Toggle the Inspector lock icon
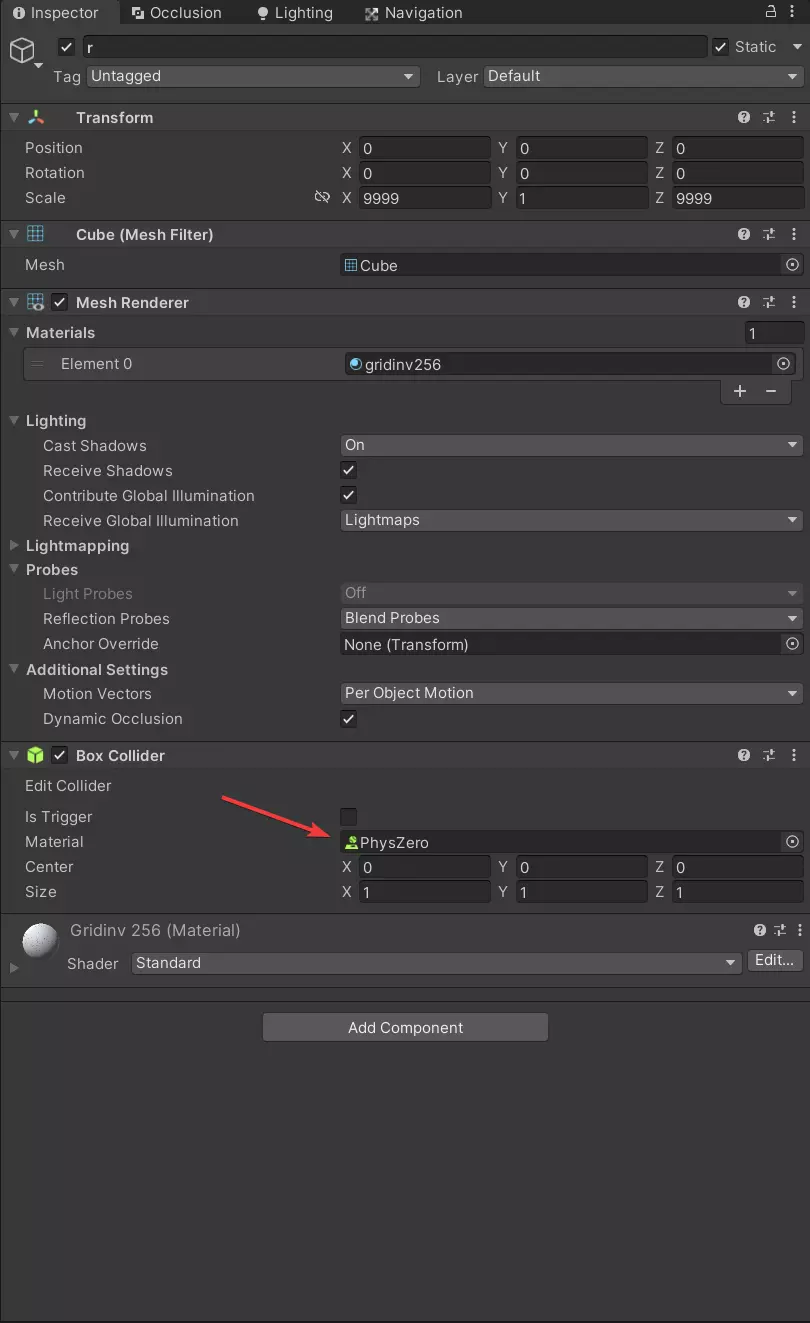 tap(771, 12)
